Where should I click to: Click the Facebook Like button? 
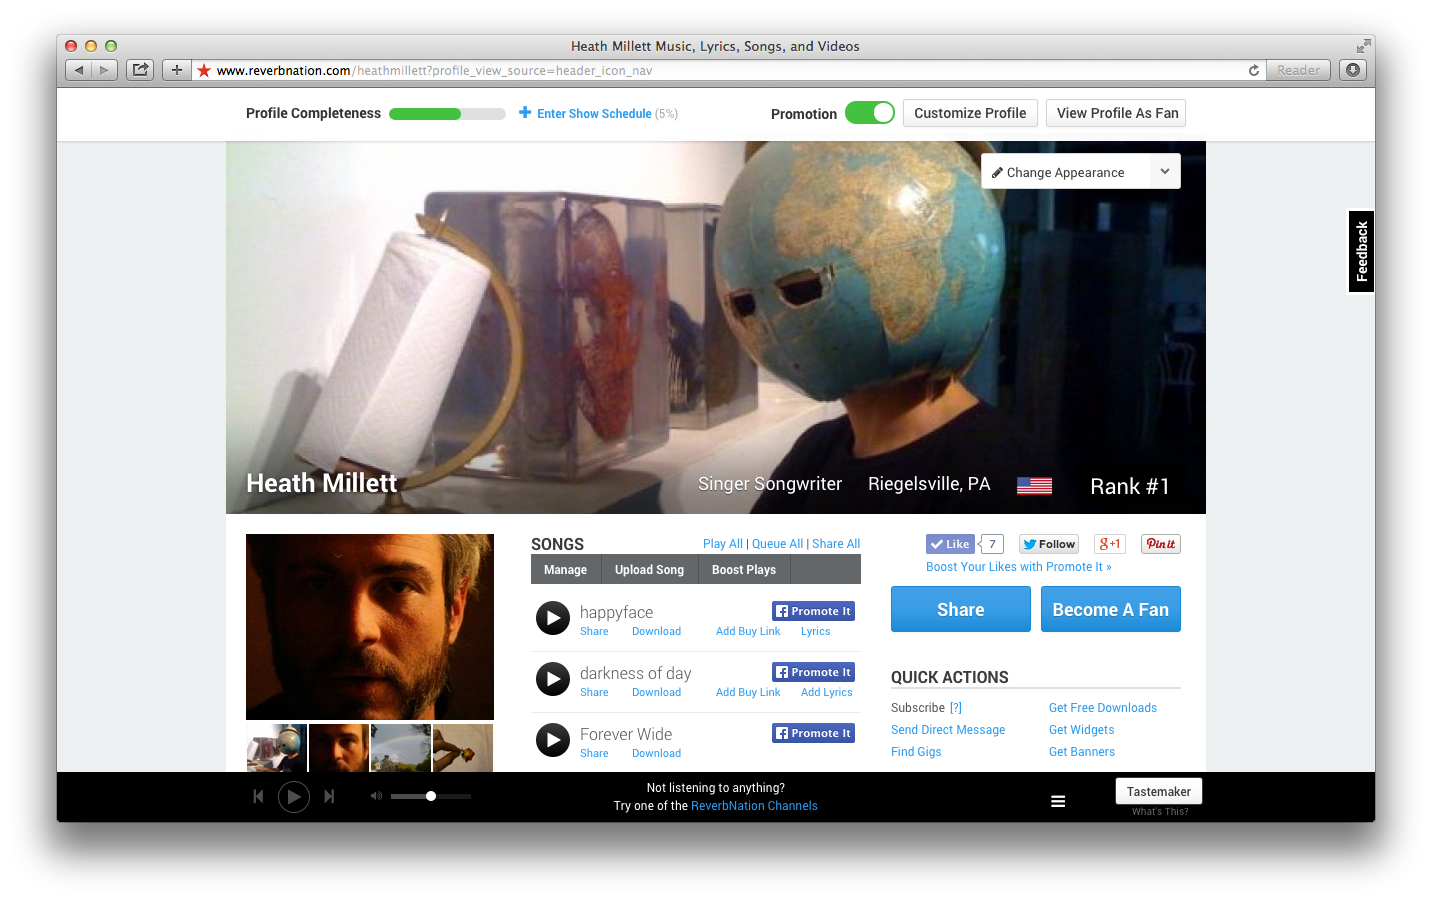pyautogui.click(x=950, y=544)
